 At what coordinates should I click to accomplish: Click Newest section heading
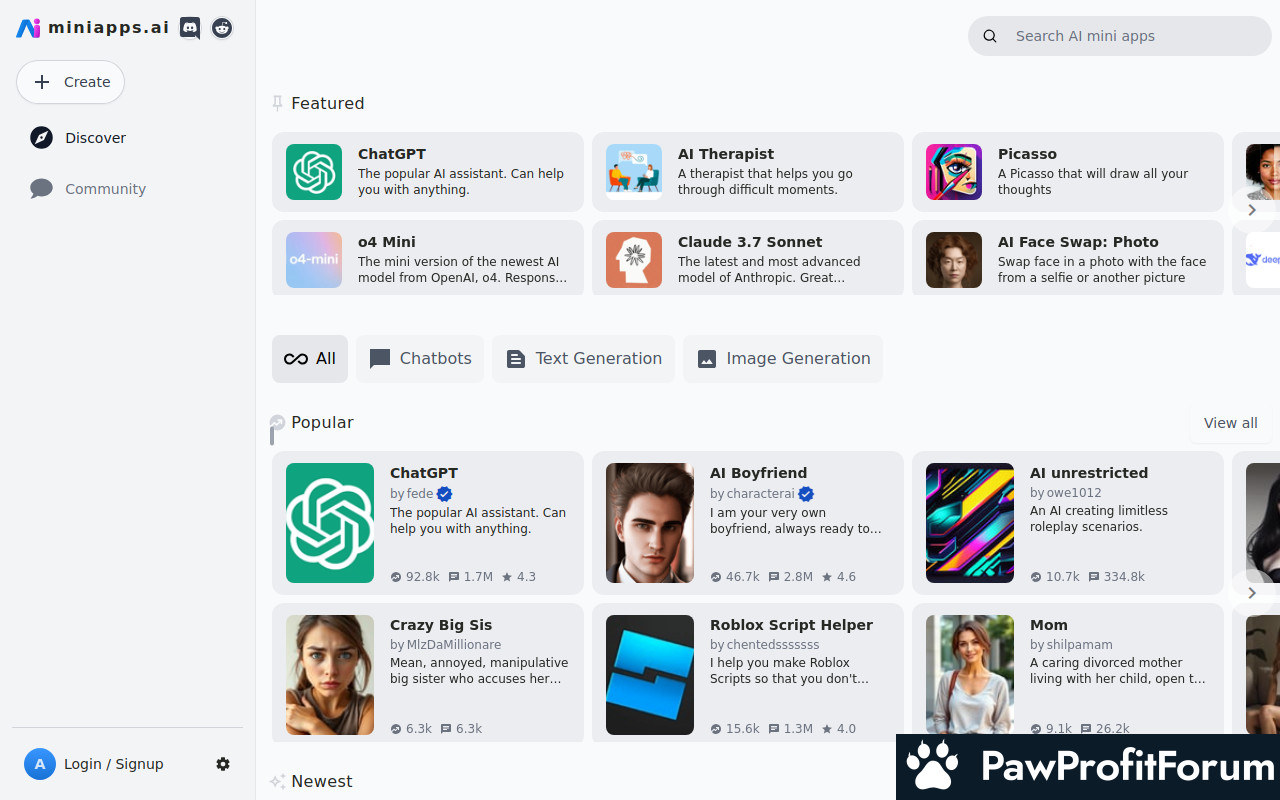coord(322,781)
